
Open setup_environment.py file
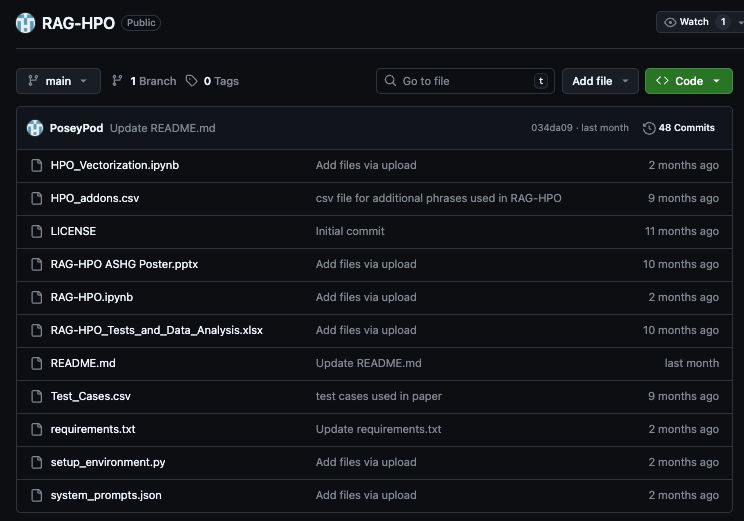(108, 462)
